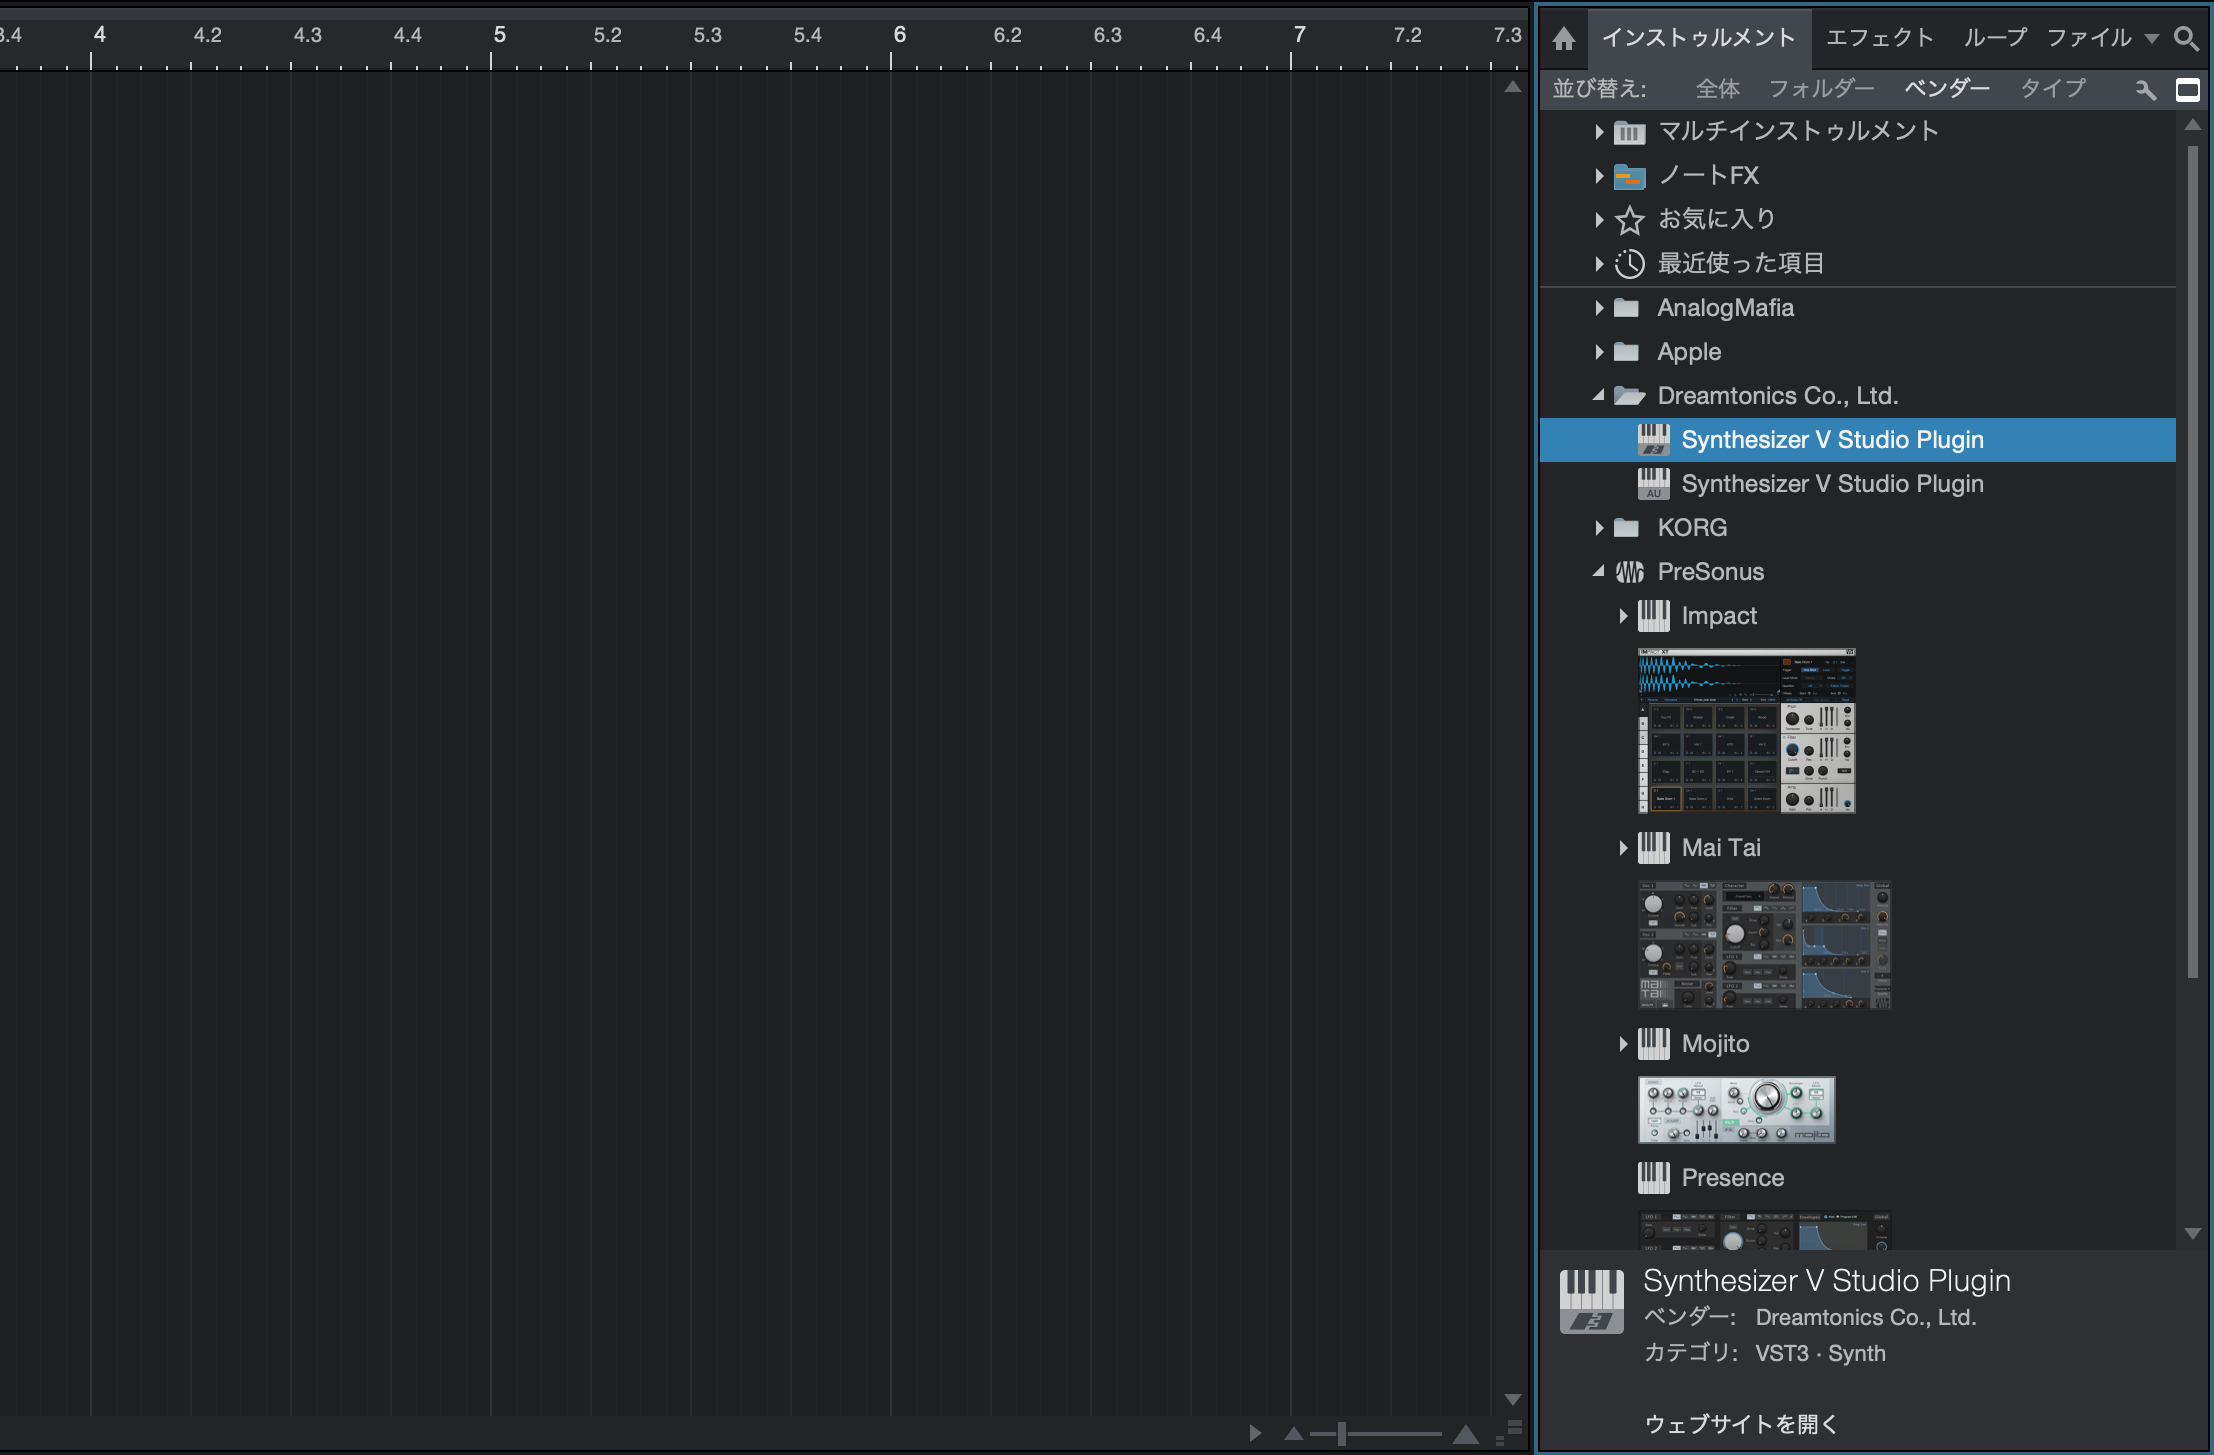Screen dimensions: 2214x1455
Task: Expand the KORG vendor folder
Action: click(1599, 528)
